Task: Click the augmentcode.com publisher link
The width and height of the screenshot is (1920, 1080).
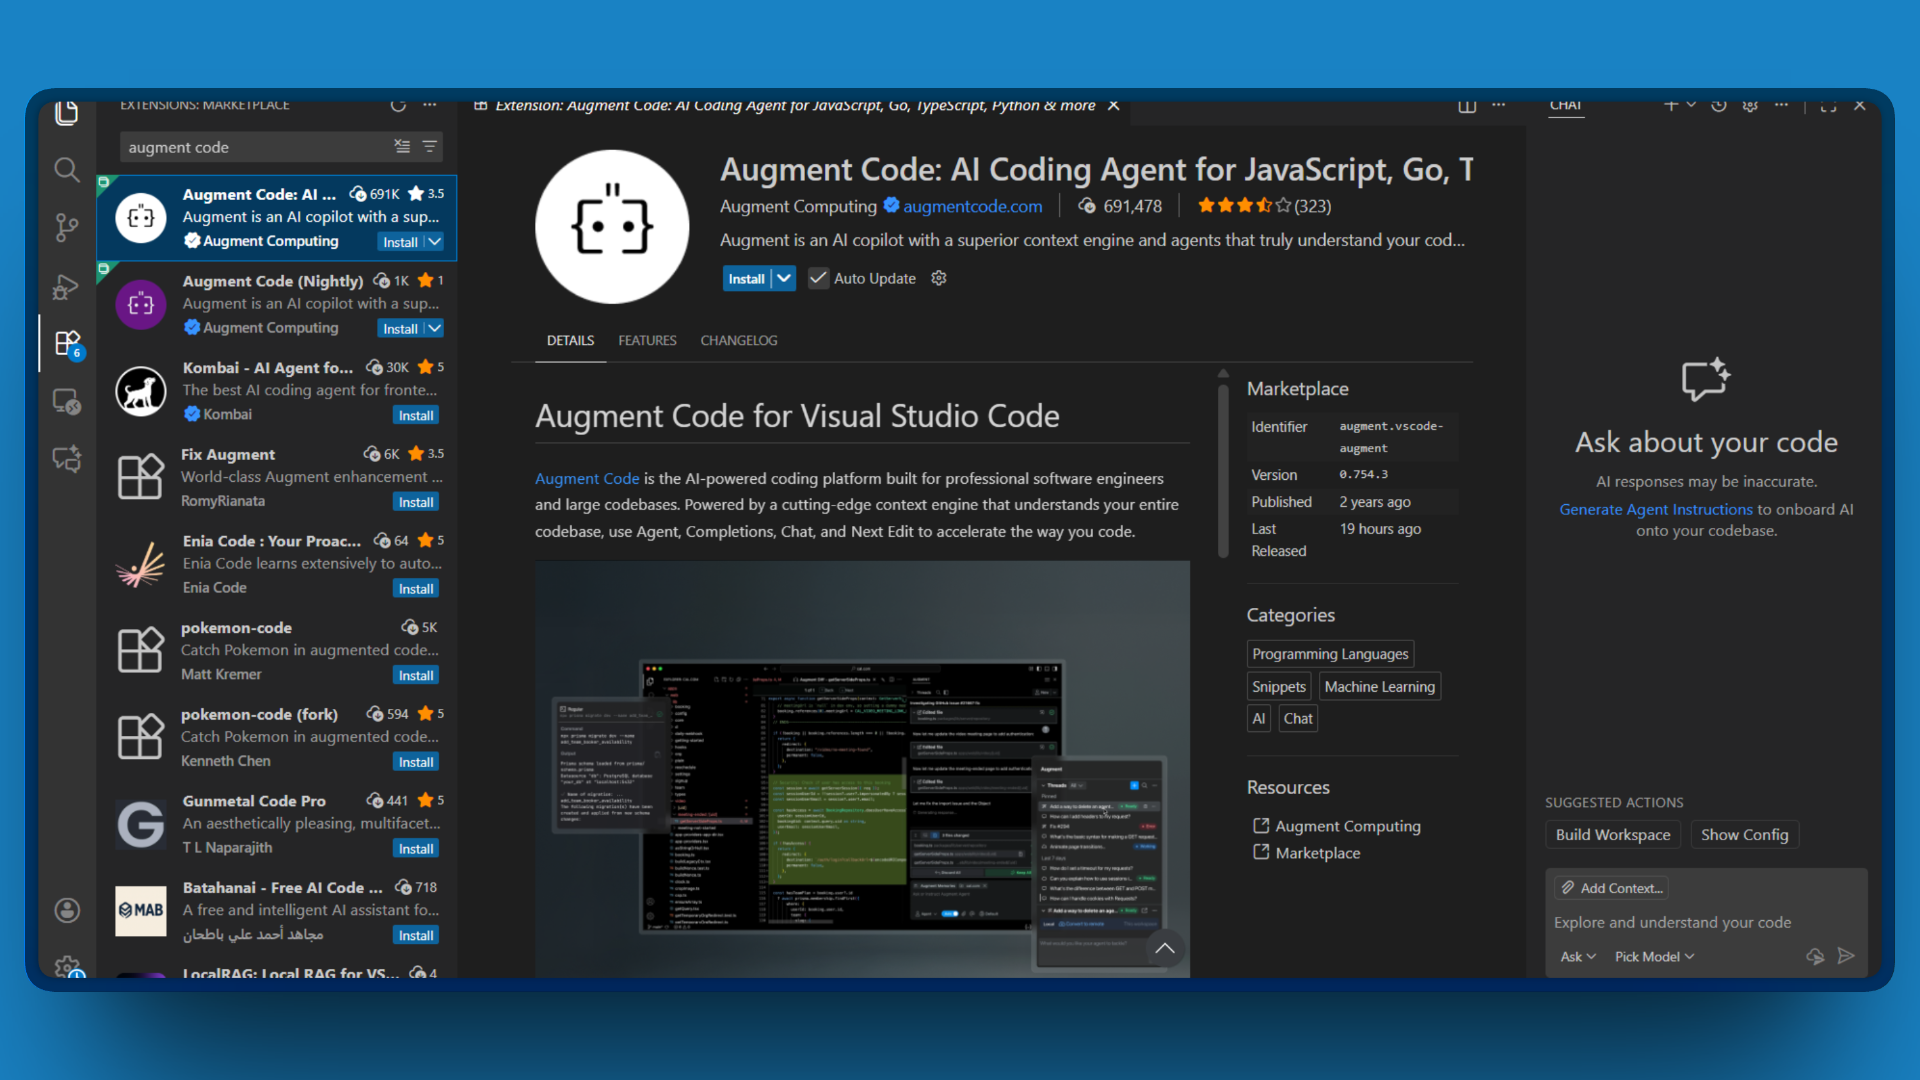Action: click(972, 206)
